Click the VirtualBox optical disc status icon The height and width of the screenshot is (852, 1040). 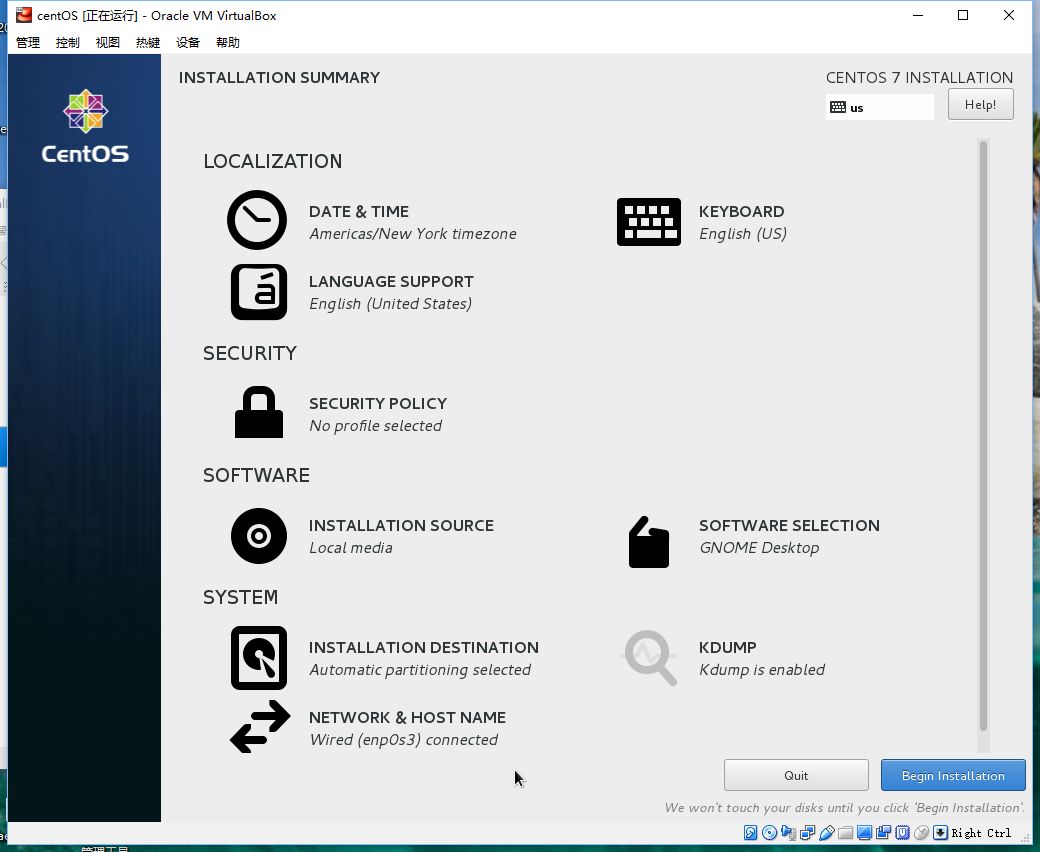click(x=769, y=833)
